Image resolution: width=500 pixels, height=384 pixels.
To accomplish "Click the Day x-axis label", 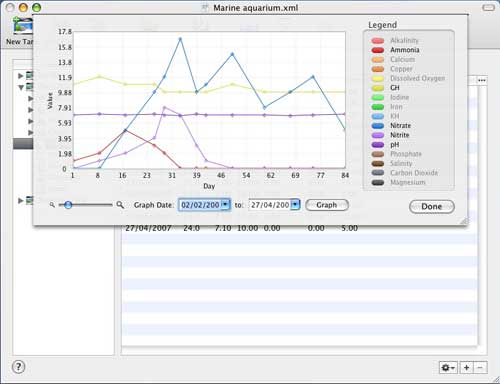I will (x=209, y=186).
